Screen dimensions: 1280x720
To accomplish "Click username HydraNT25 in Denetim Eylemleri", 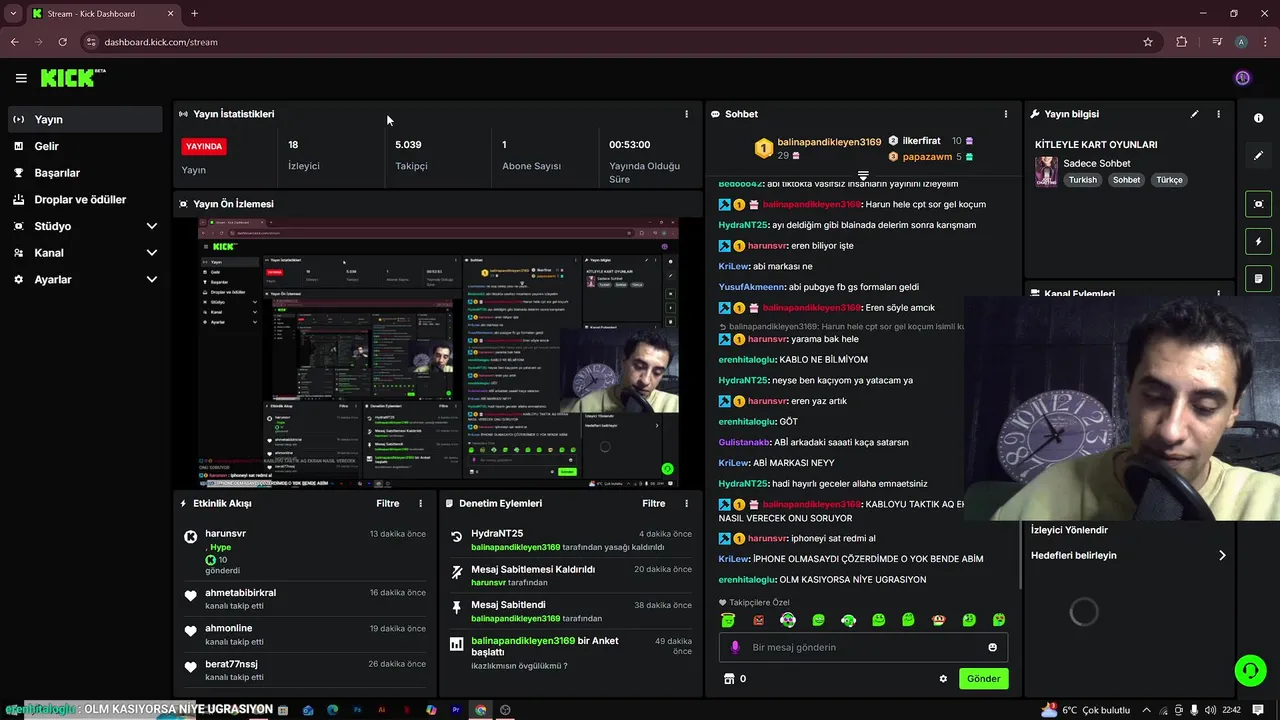I will (x=497, y=534).
